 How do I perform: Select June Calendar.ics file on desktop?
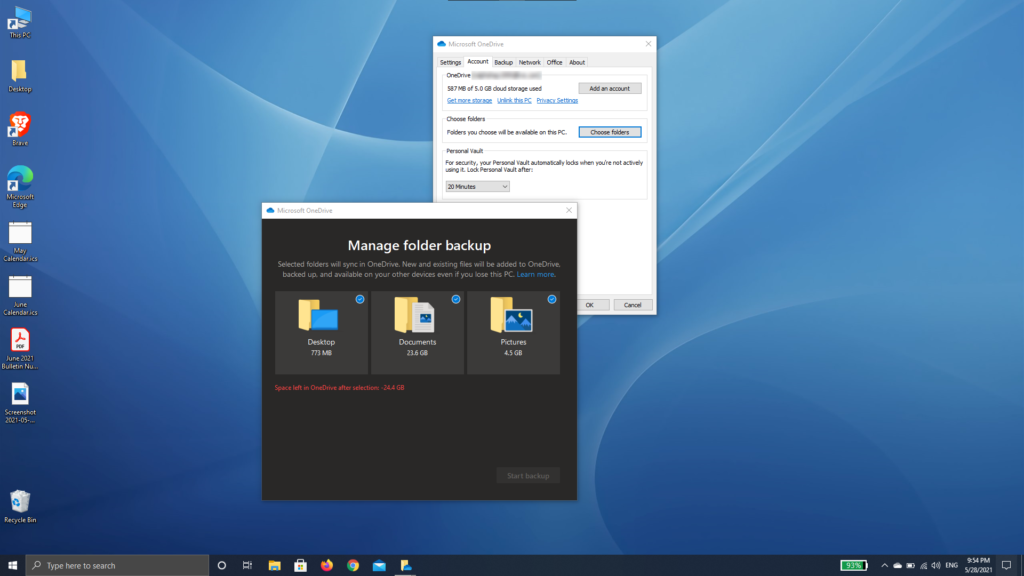coord(20,295)
